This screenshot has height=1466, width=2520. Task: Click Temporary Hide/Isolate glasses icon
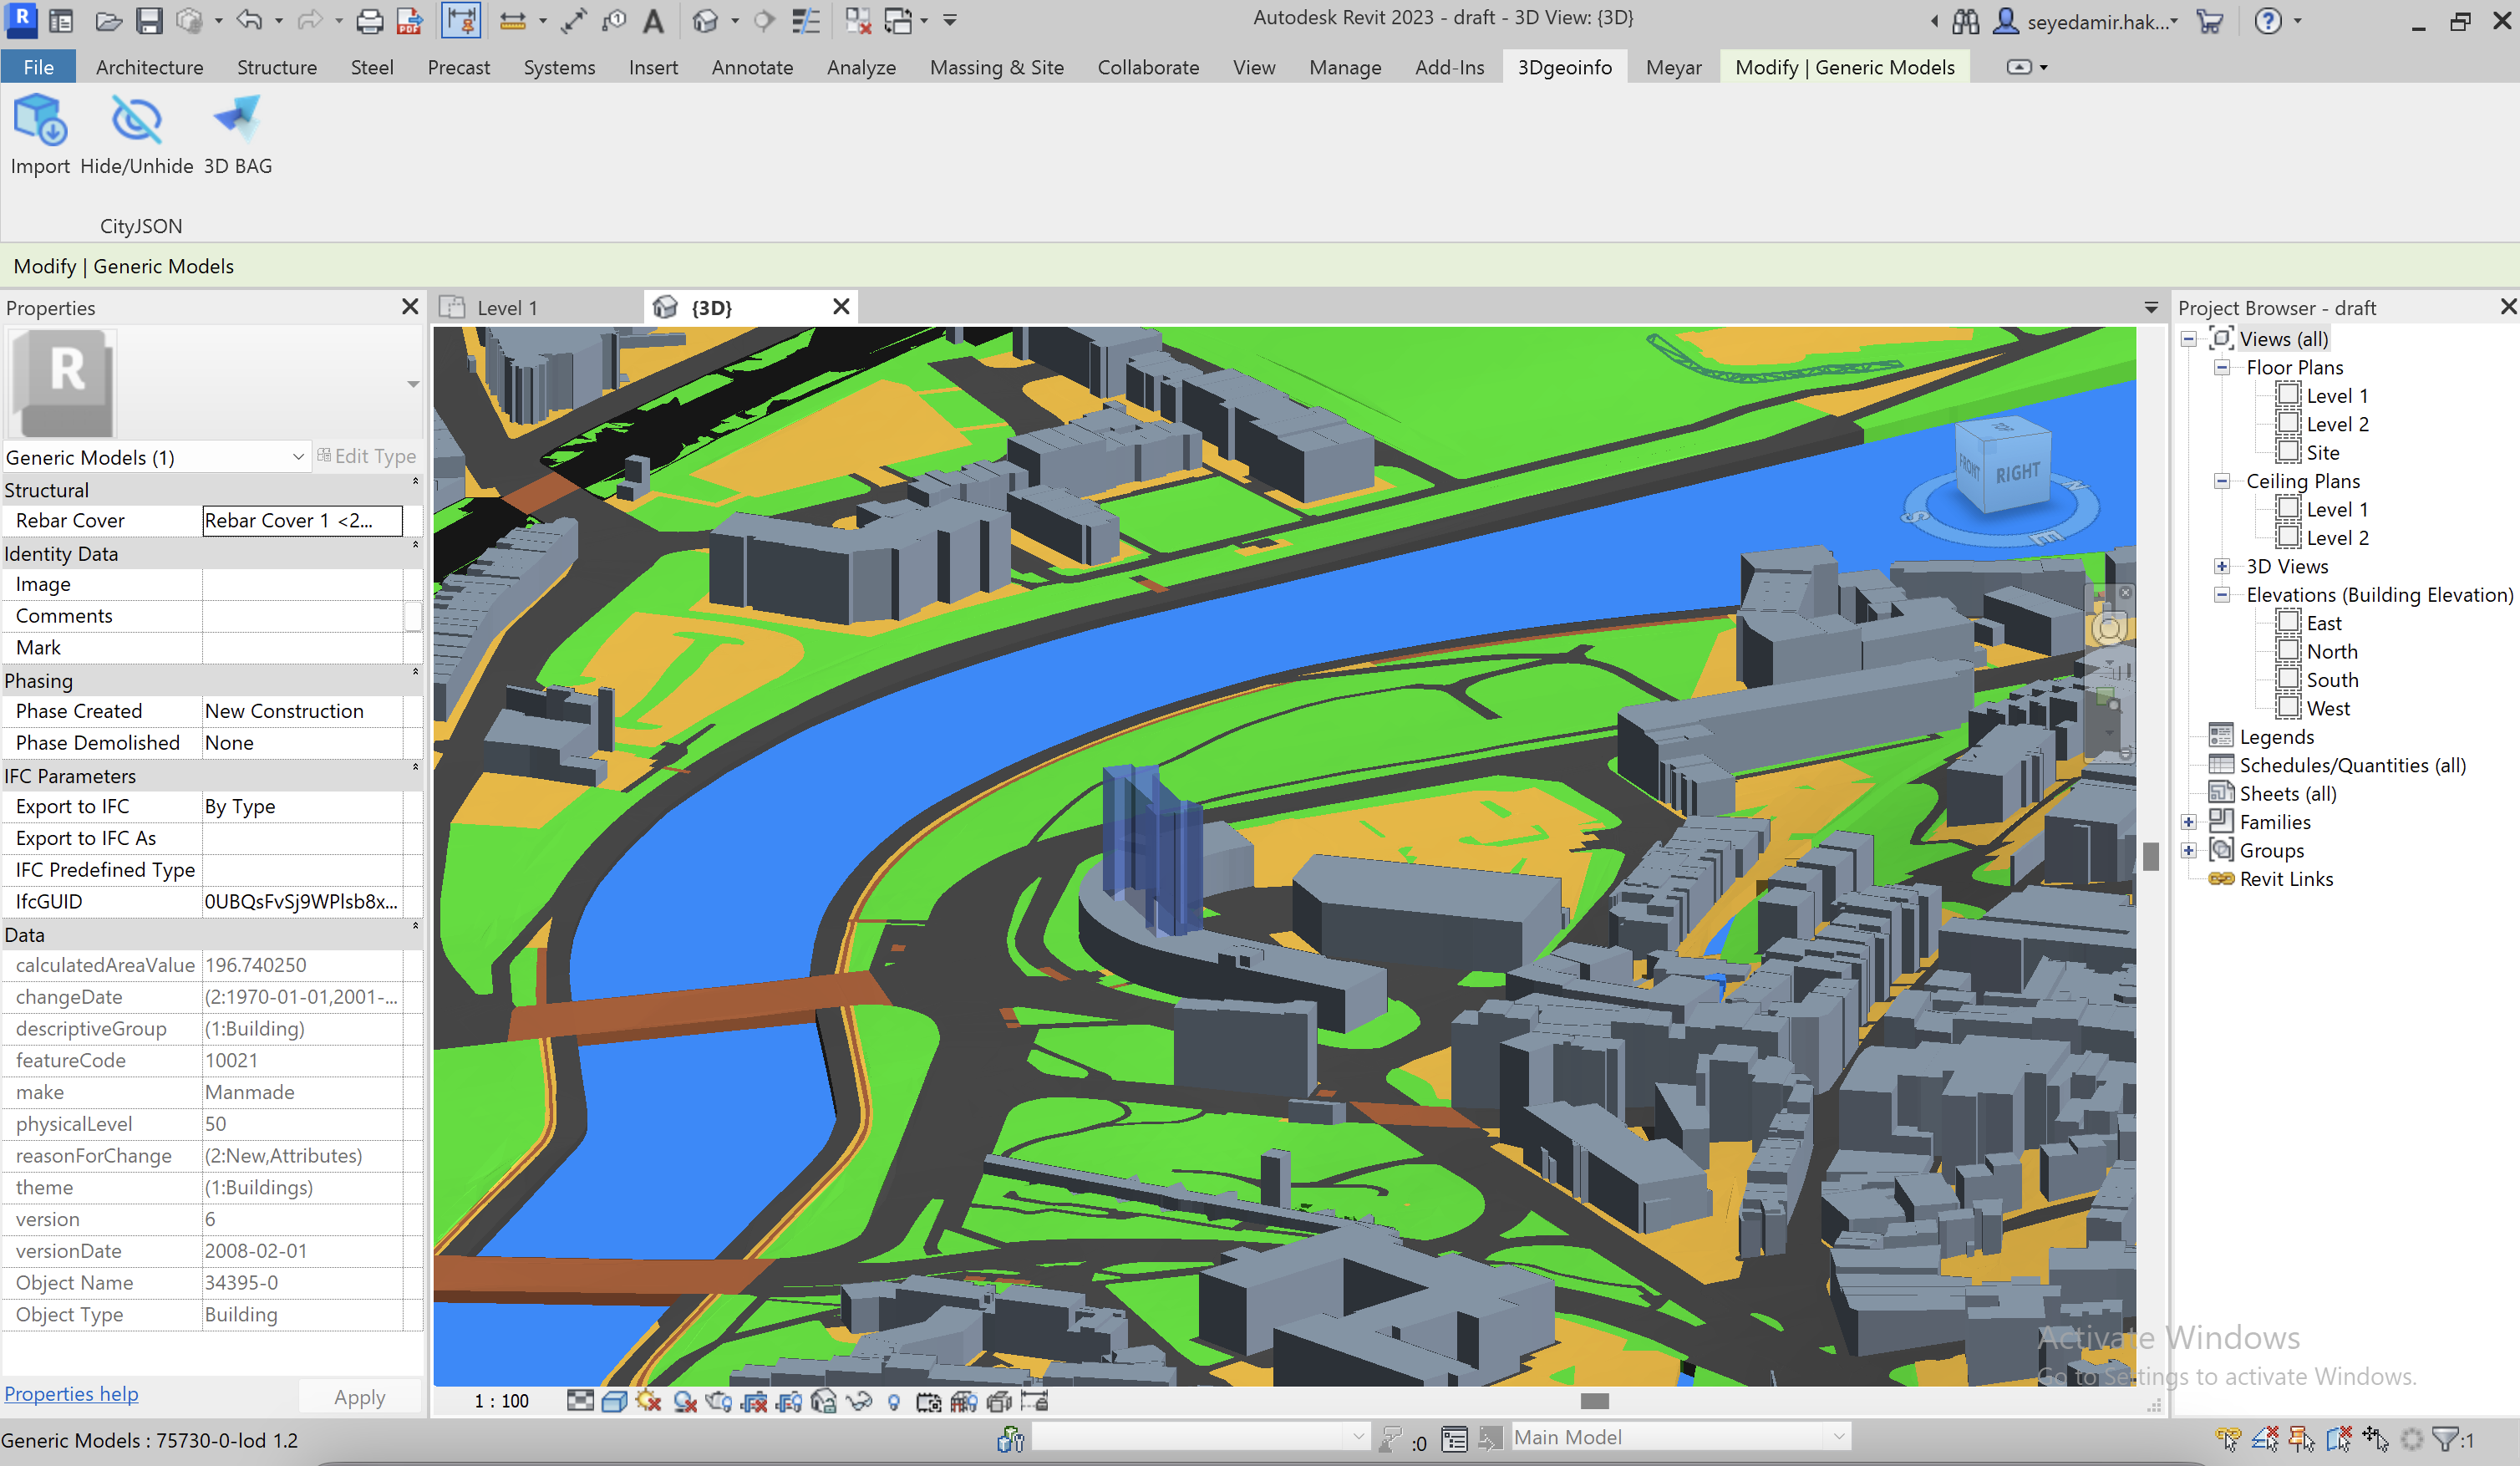[859, 1401]
